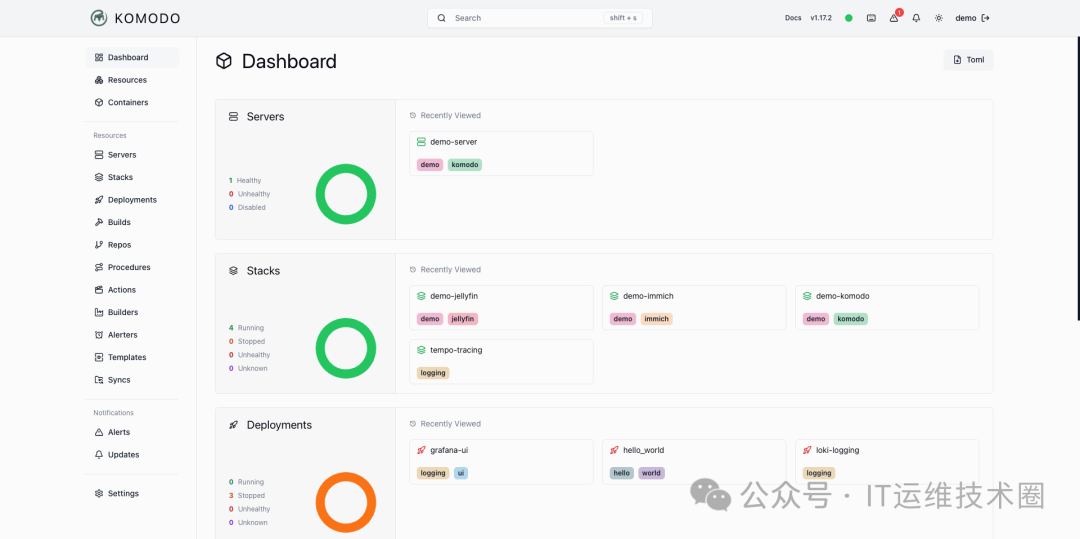Select Deployments label in sidebar
This screenshot has height=539, width=1080.
[x=132, y=200]
